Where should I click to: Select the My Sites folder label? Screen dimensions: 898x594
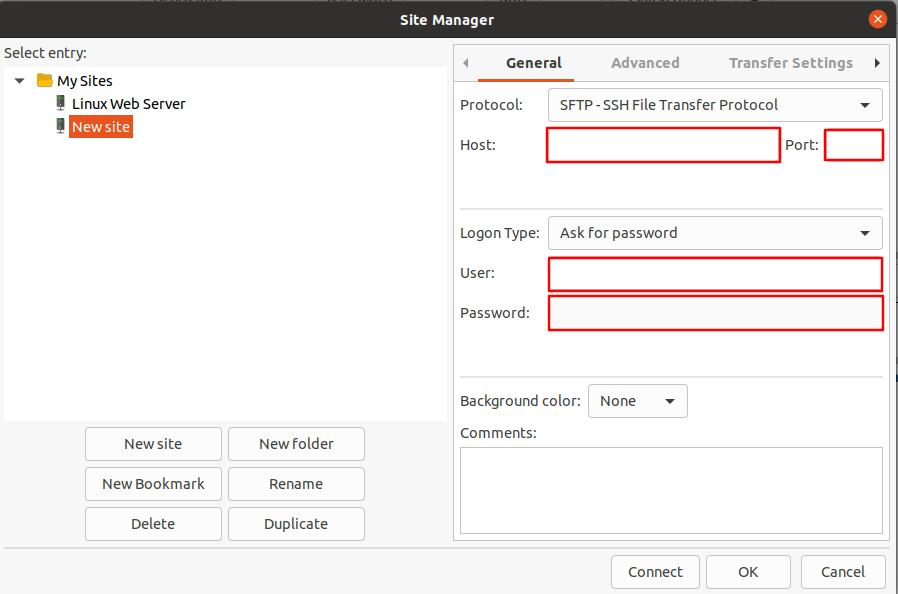click(x=85, y=81)
